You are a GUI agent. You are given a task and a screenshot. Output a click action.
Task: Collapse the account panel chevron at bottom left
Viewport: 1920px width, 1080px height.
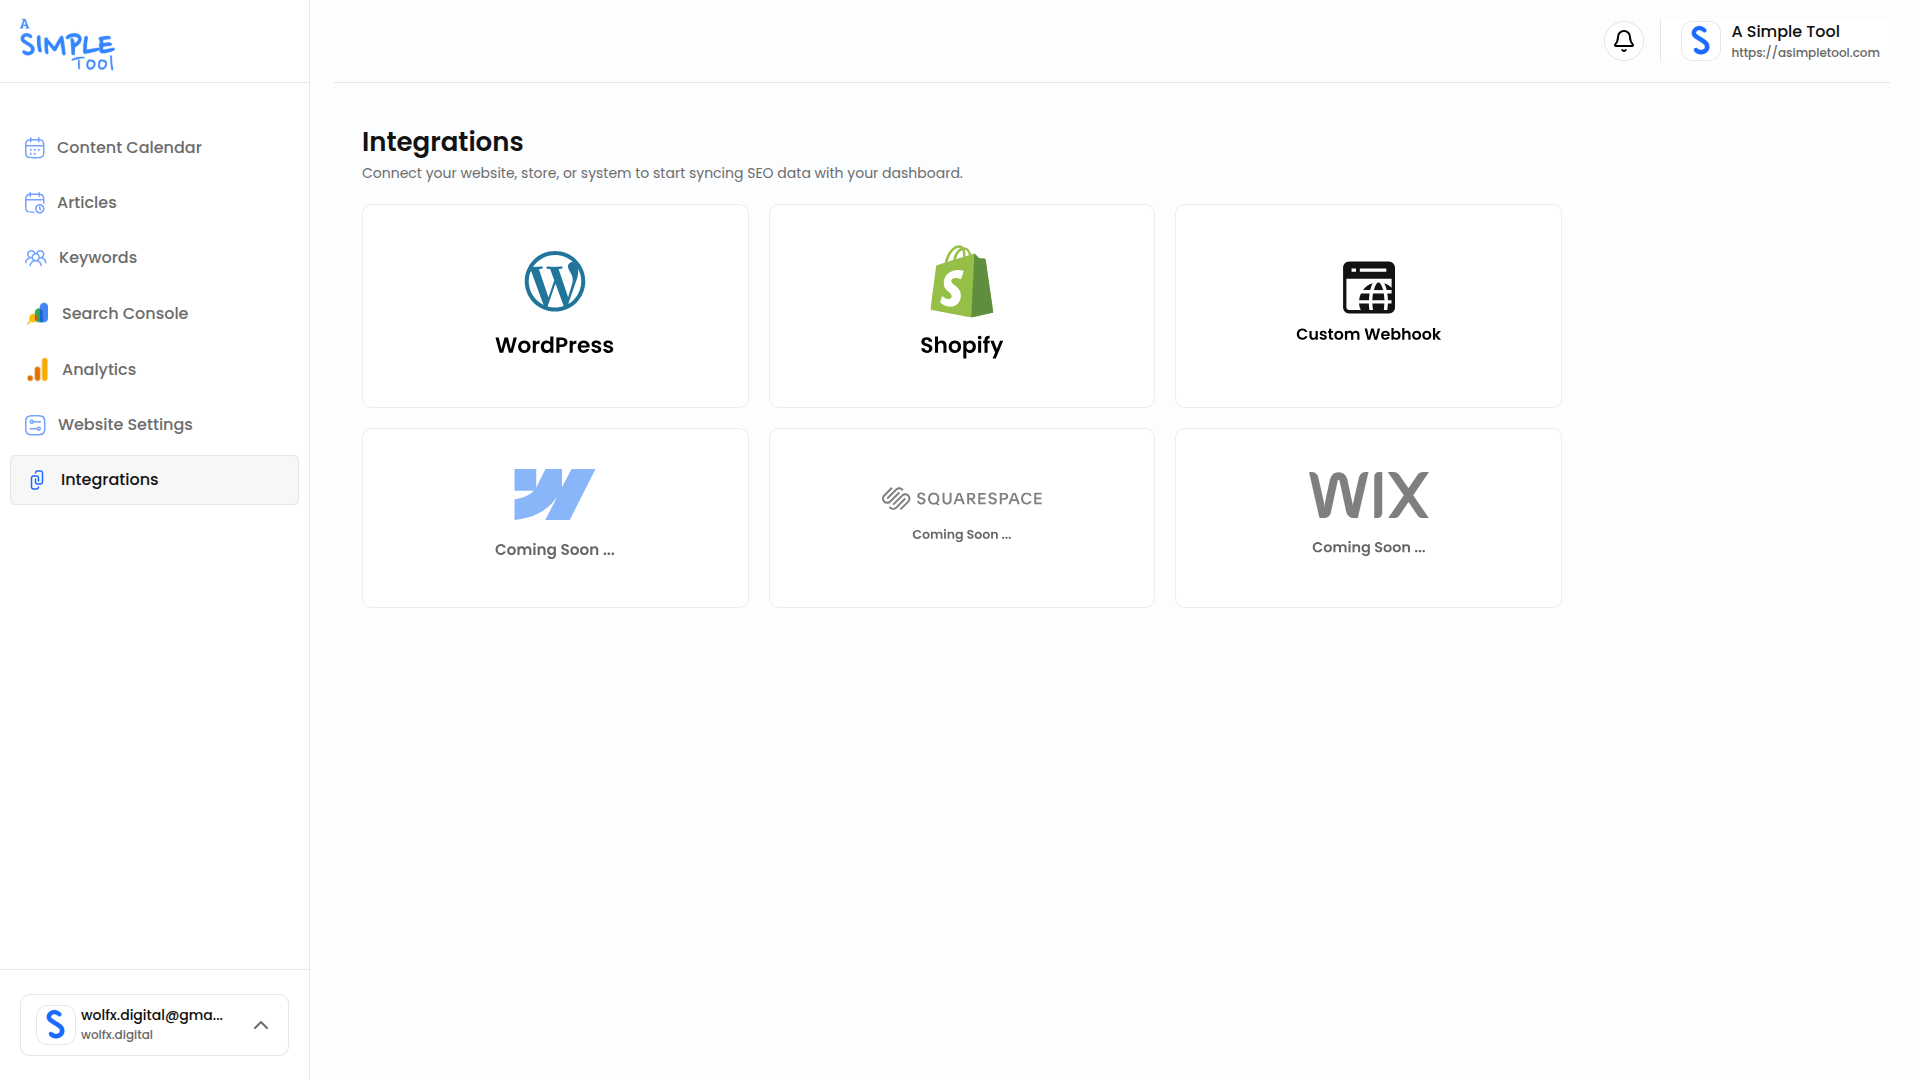(261, 1025)
